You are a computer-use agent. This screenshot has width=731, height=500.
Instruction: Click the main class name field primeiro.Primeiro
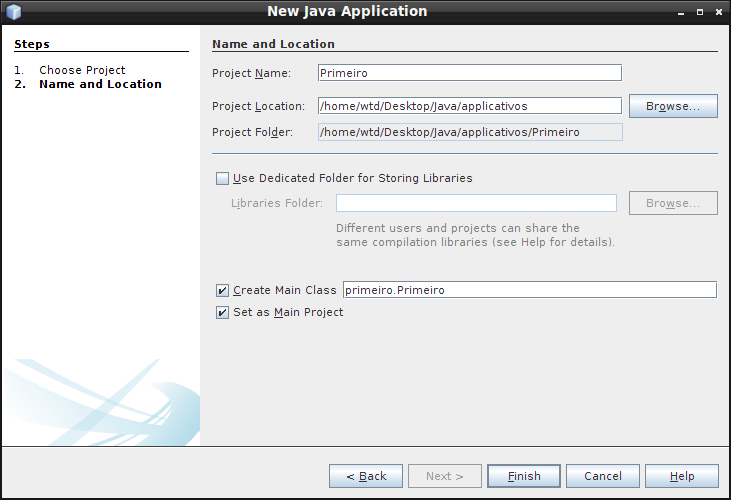tap(530, 290)
